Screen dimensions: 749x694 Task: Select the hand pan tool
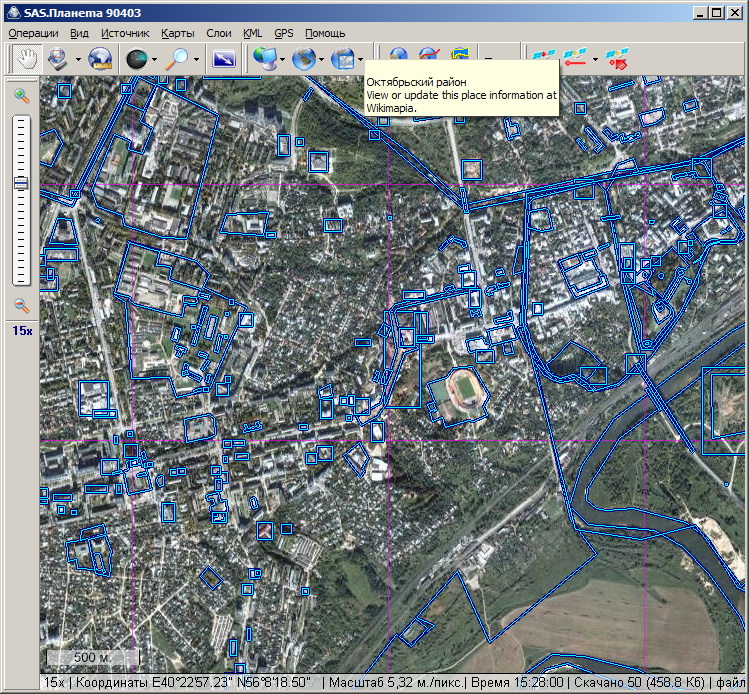(x=25, y=59)
